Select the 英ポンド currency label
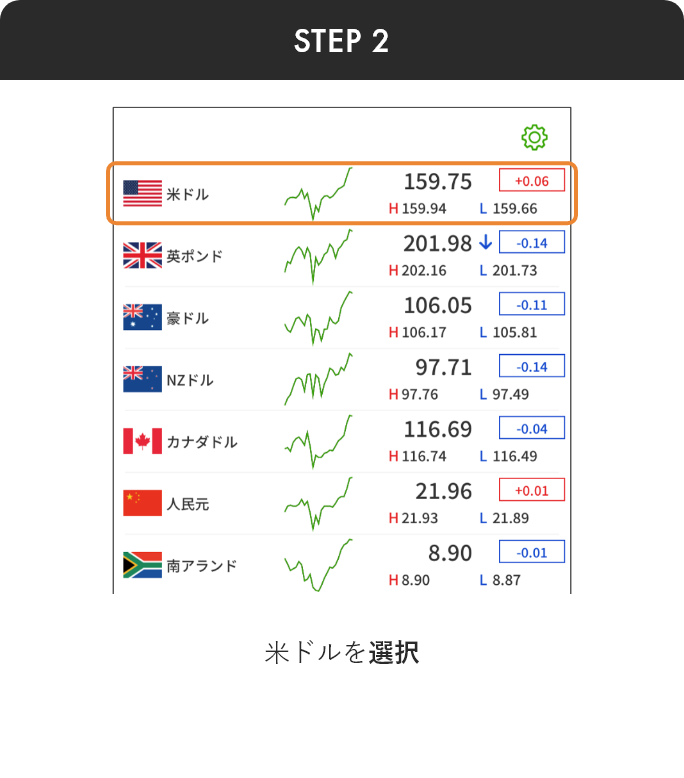684x778 pixels. click(194, 256)
